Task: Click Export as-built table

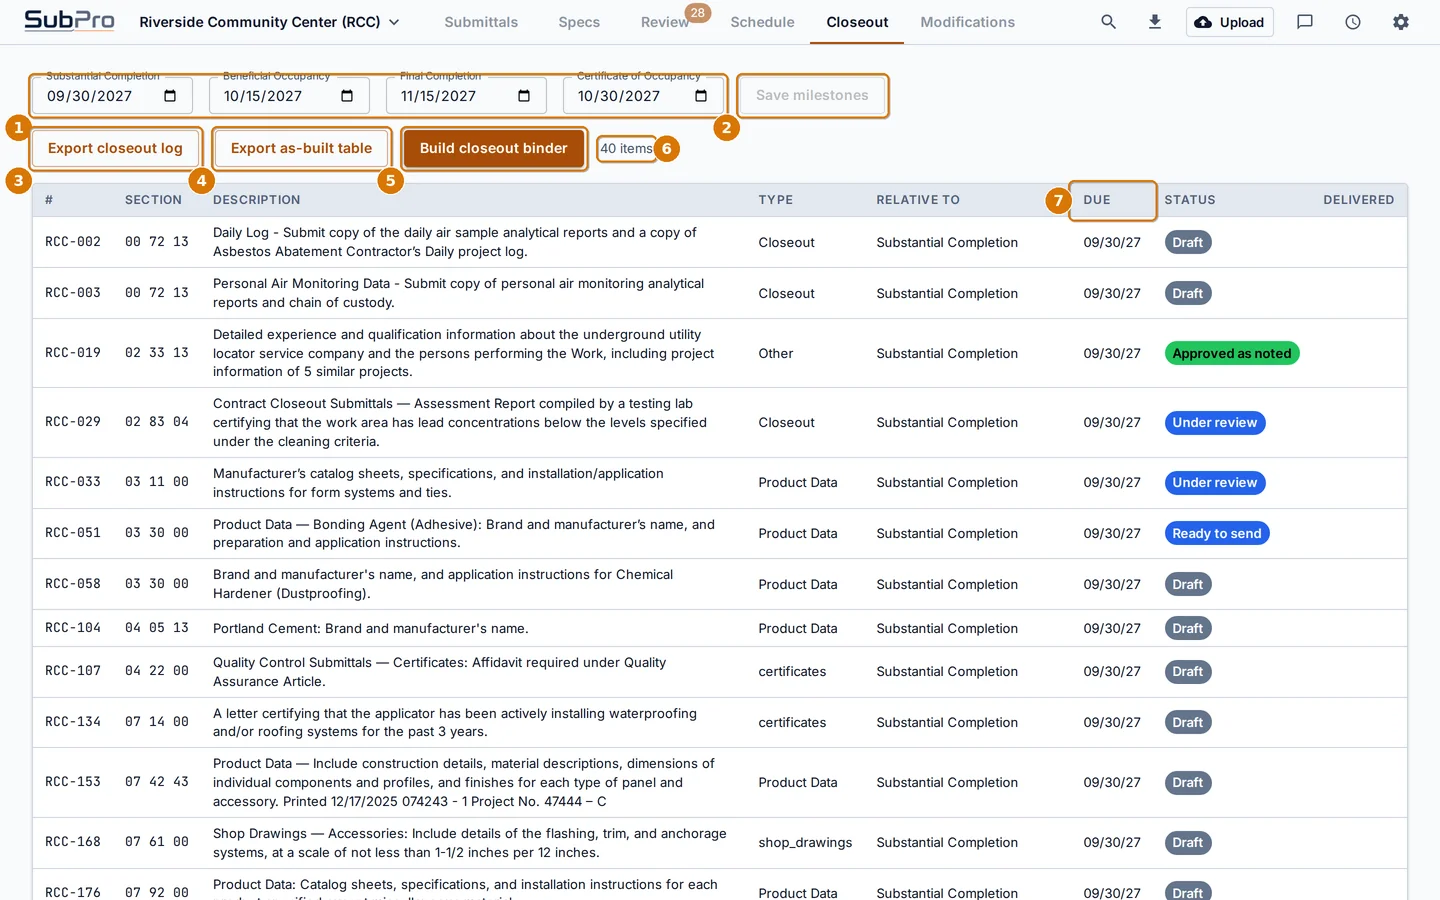Action: point(301,148)
